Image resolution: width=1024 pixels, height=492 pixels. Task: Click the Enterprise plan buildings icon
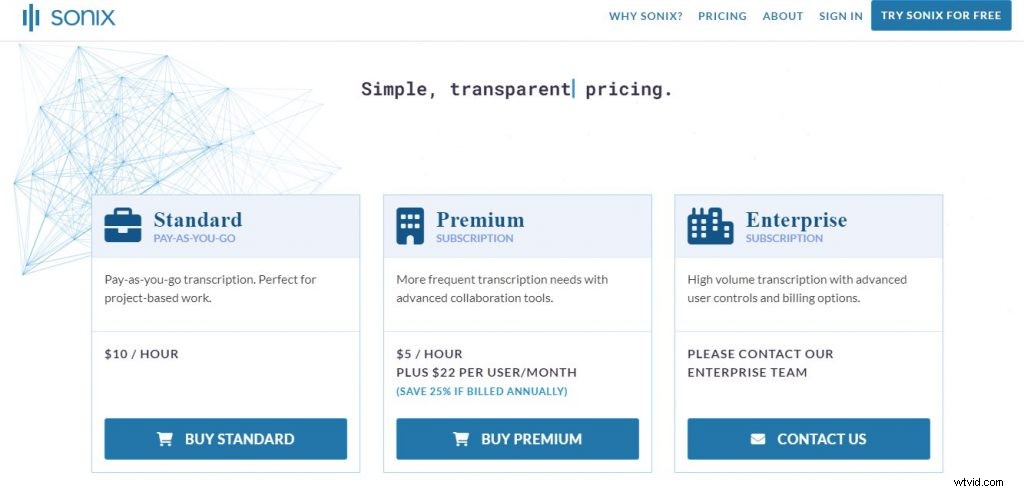coord(710,226)
